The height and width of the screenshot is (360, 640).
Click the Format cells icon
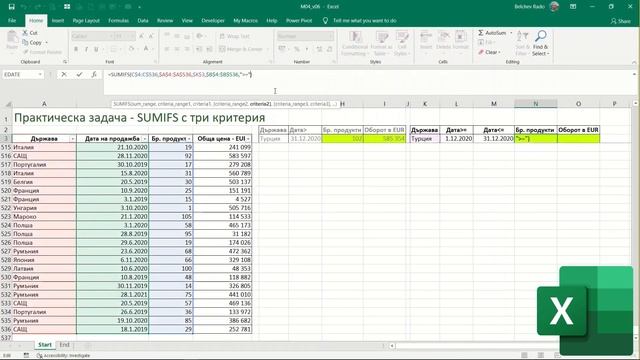[460, 37]
